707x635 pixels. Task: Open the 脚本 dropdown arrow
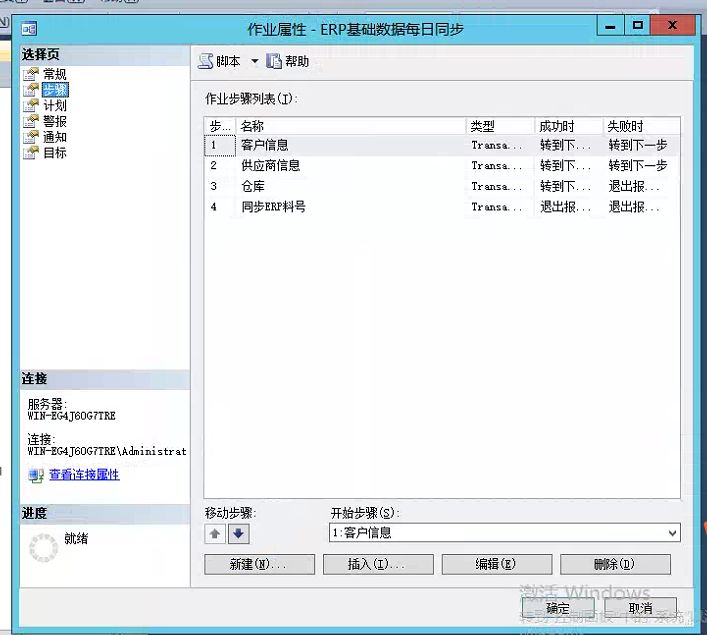tap(254, 61)
